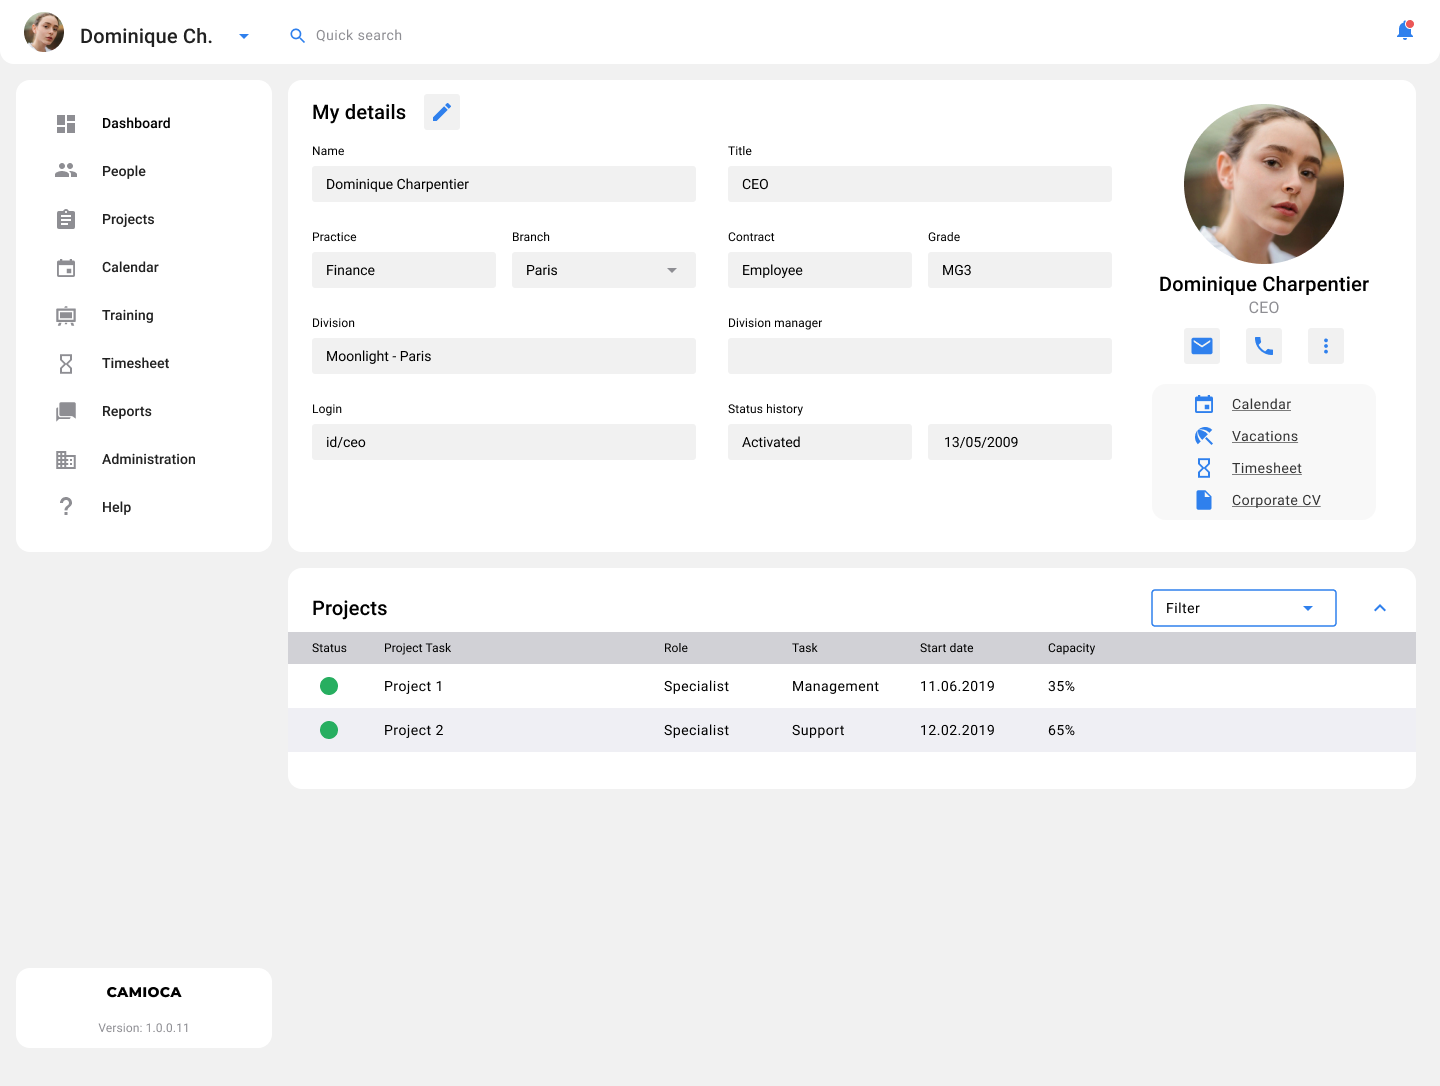Open the Projects Filter dropdown

click(x=1244, y=608)
